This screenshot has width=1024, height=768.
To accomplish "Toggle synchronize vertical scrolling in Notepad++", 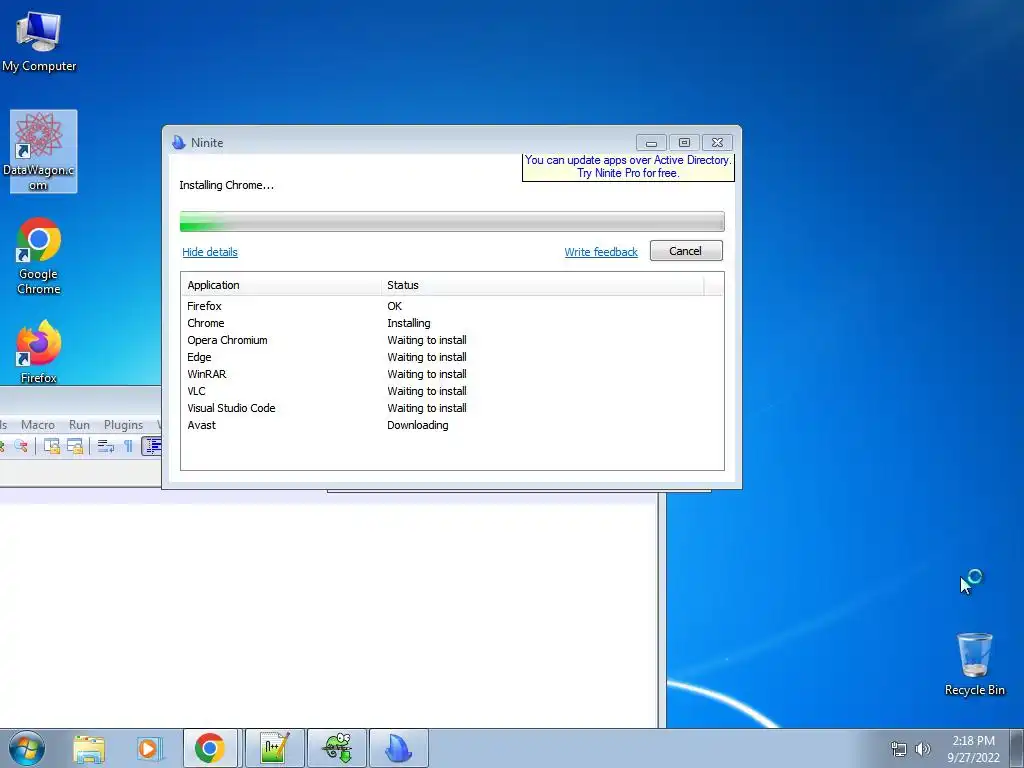I will tap(52, 446).
